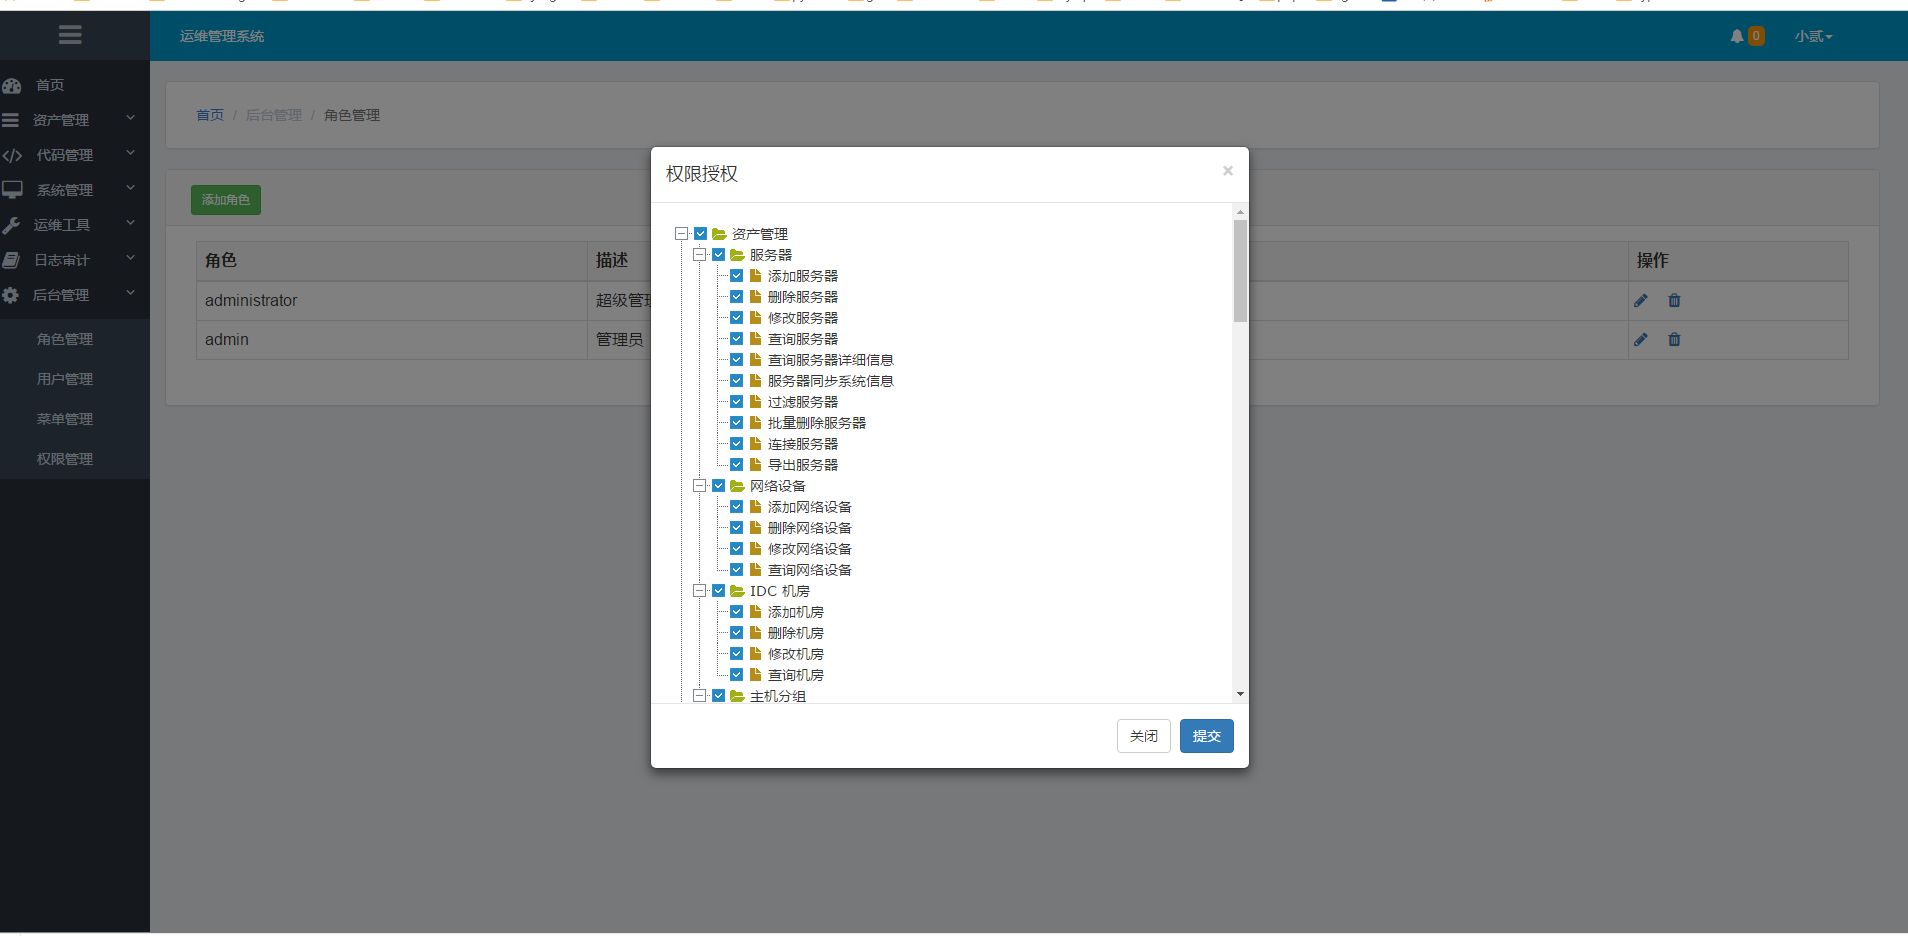Delete the admin role with trash icon
The height and width of the screenshot is (936, 1908).
[x=1674, y=340]
